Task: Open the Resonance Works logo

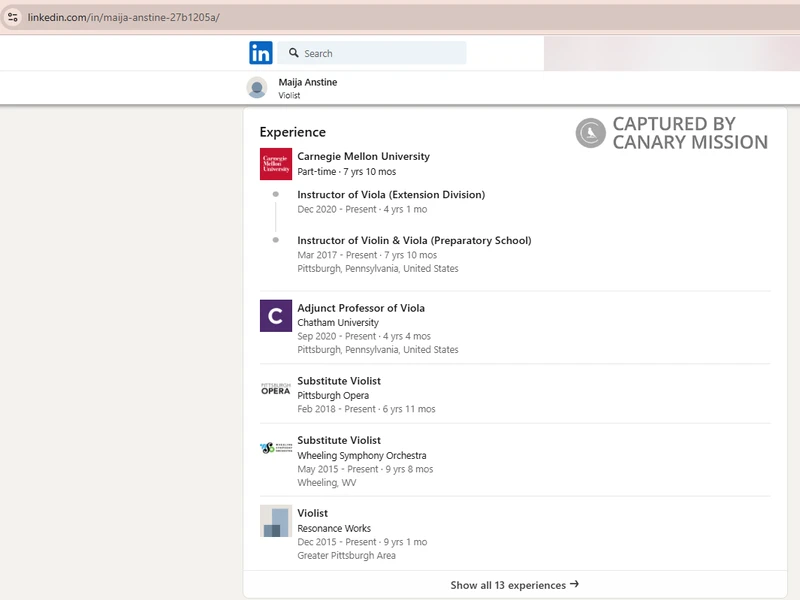Action: [x=276, y=521]
